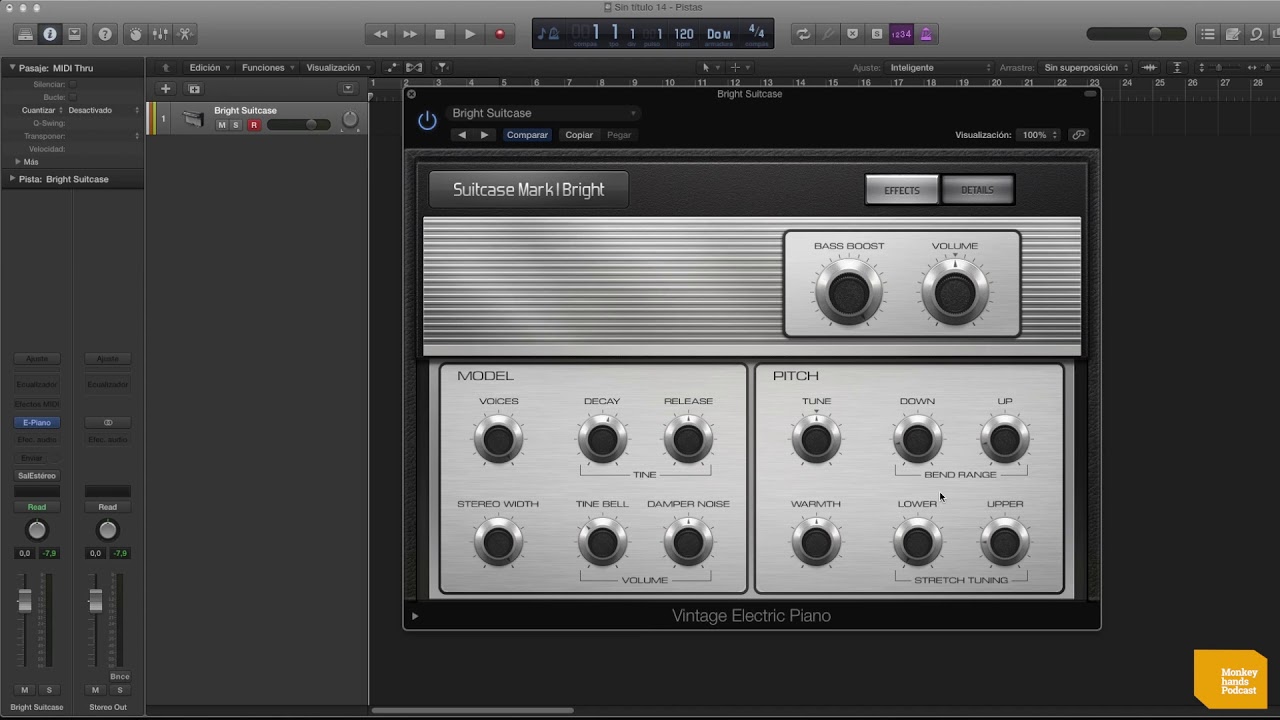Click the Comparar button
The image size is (1280, 720).
pyautogui.click(x=527, y=135)
